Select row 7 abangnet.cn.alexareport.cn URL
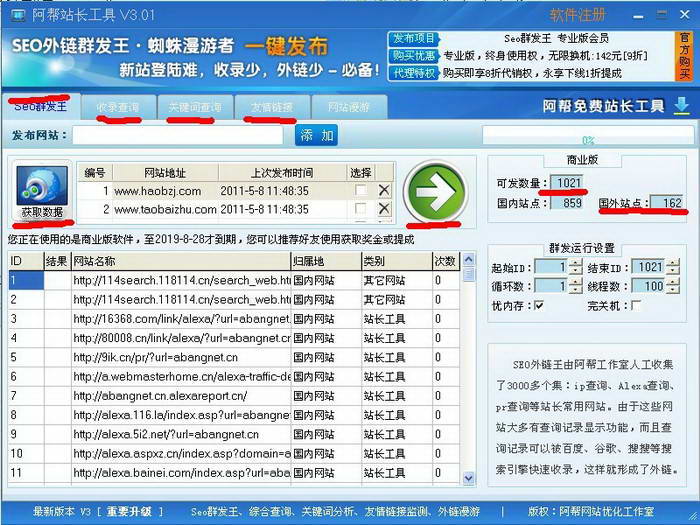 click(x=234, y=396)
